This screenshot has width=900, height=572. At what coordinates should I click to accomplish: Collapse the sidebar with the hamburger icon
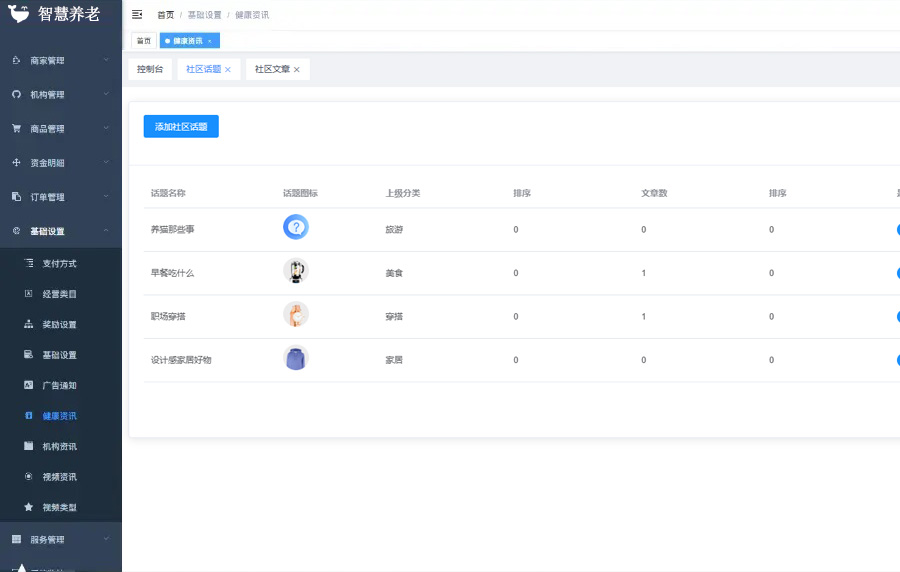(137, 15)
